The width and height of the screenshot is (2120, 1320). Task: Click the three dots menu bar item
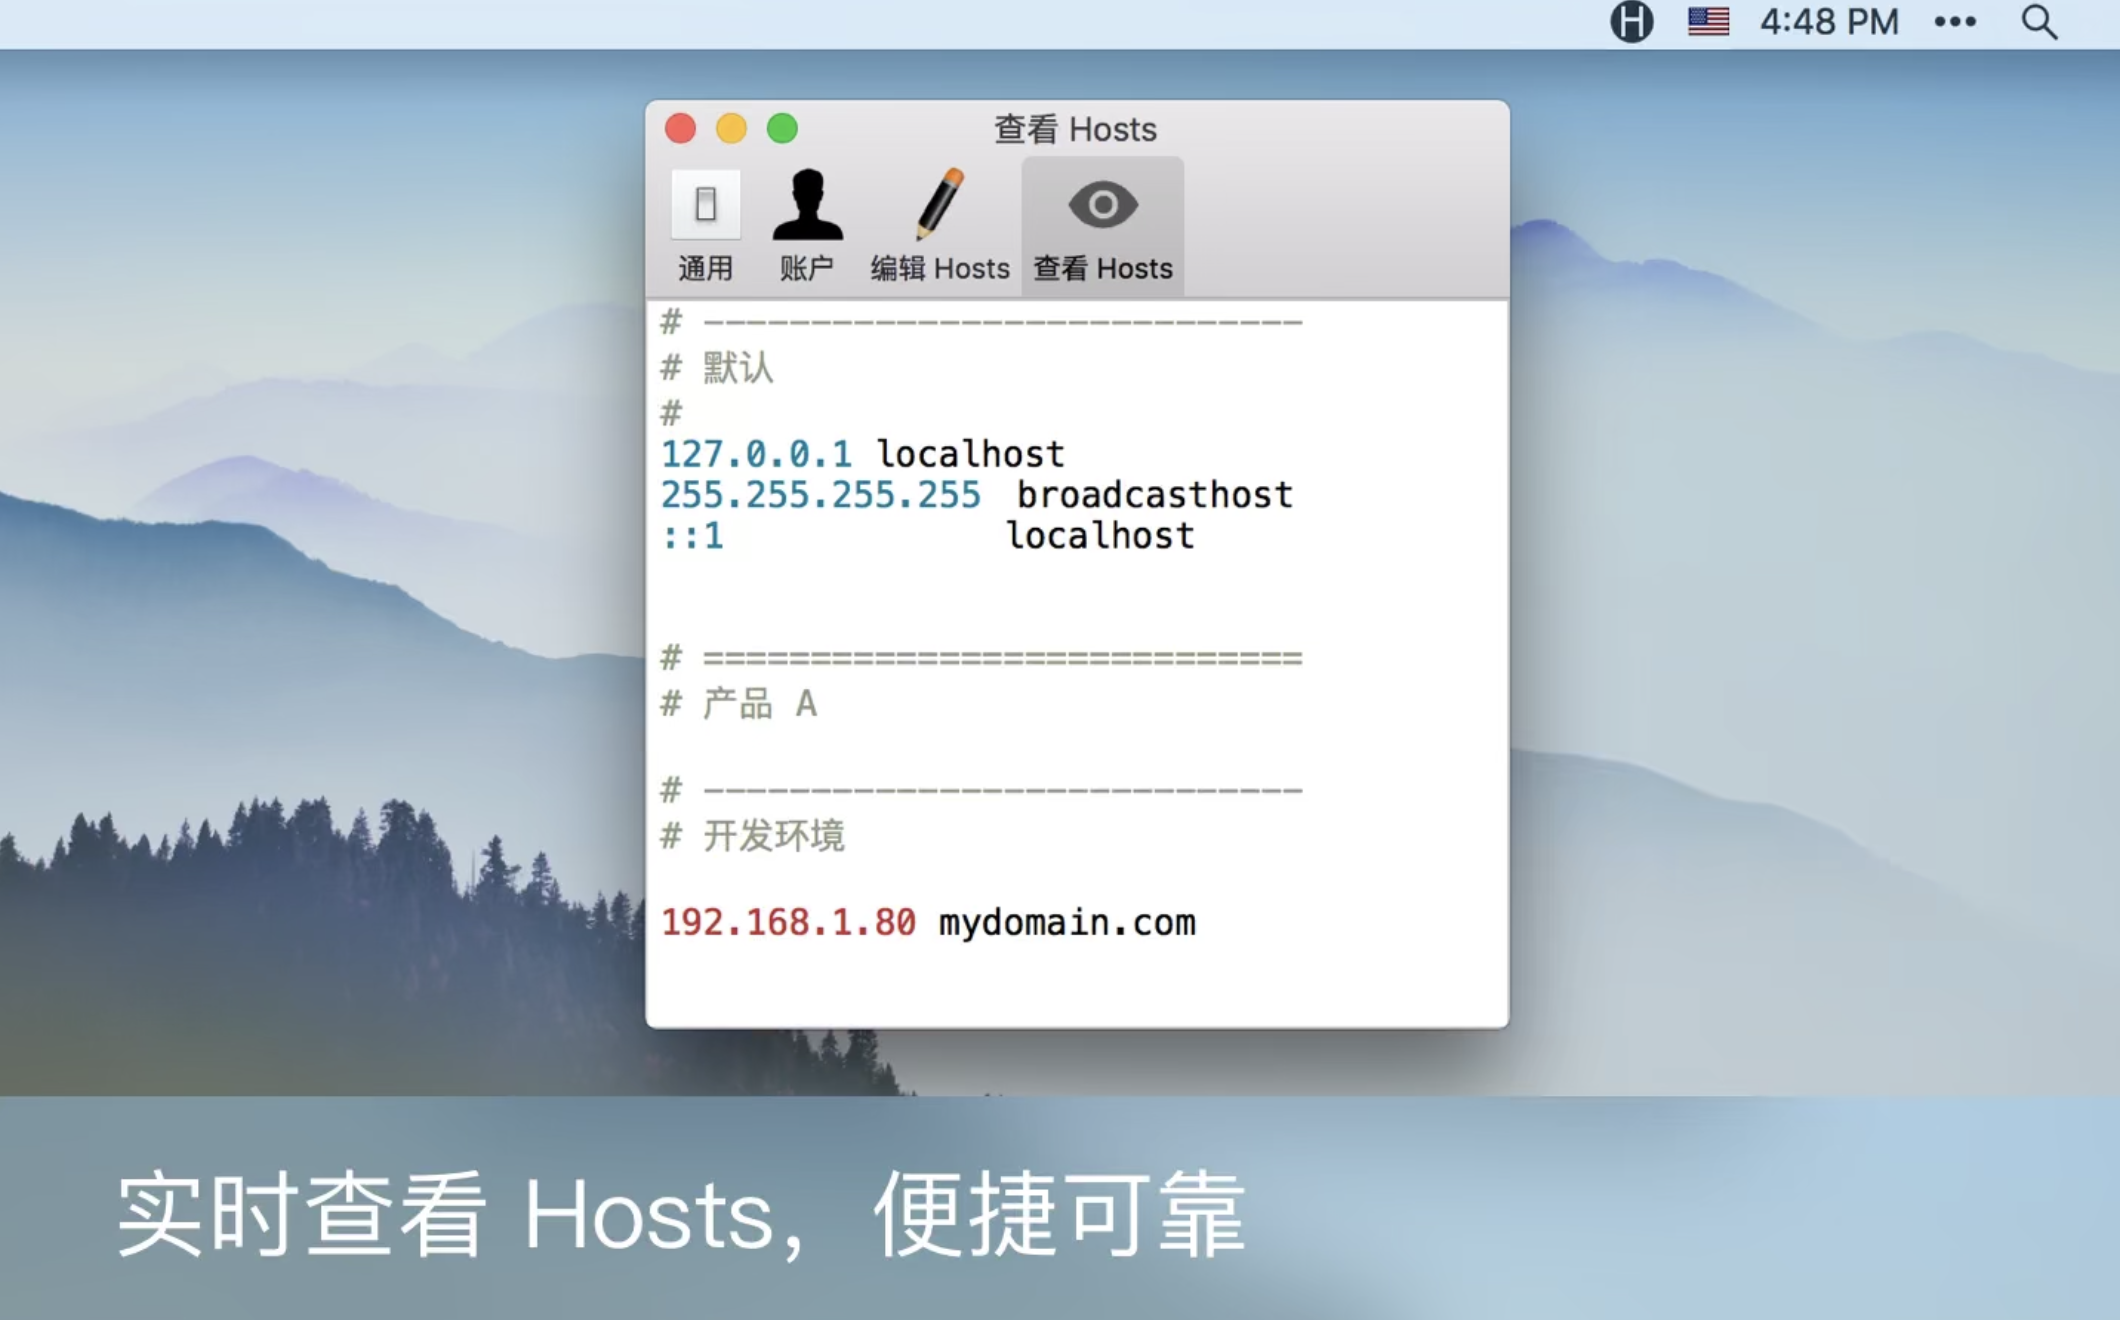click(x=1955, y=21)
